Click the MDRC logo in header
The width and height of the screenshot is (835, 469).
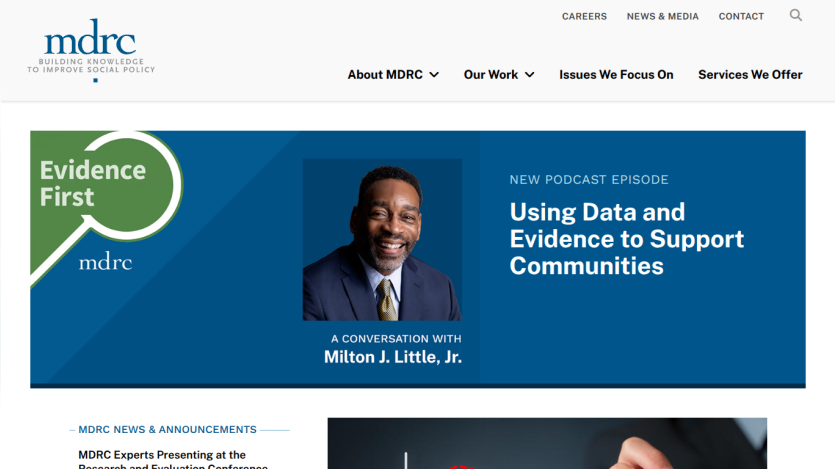click(x=91, y=50)
